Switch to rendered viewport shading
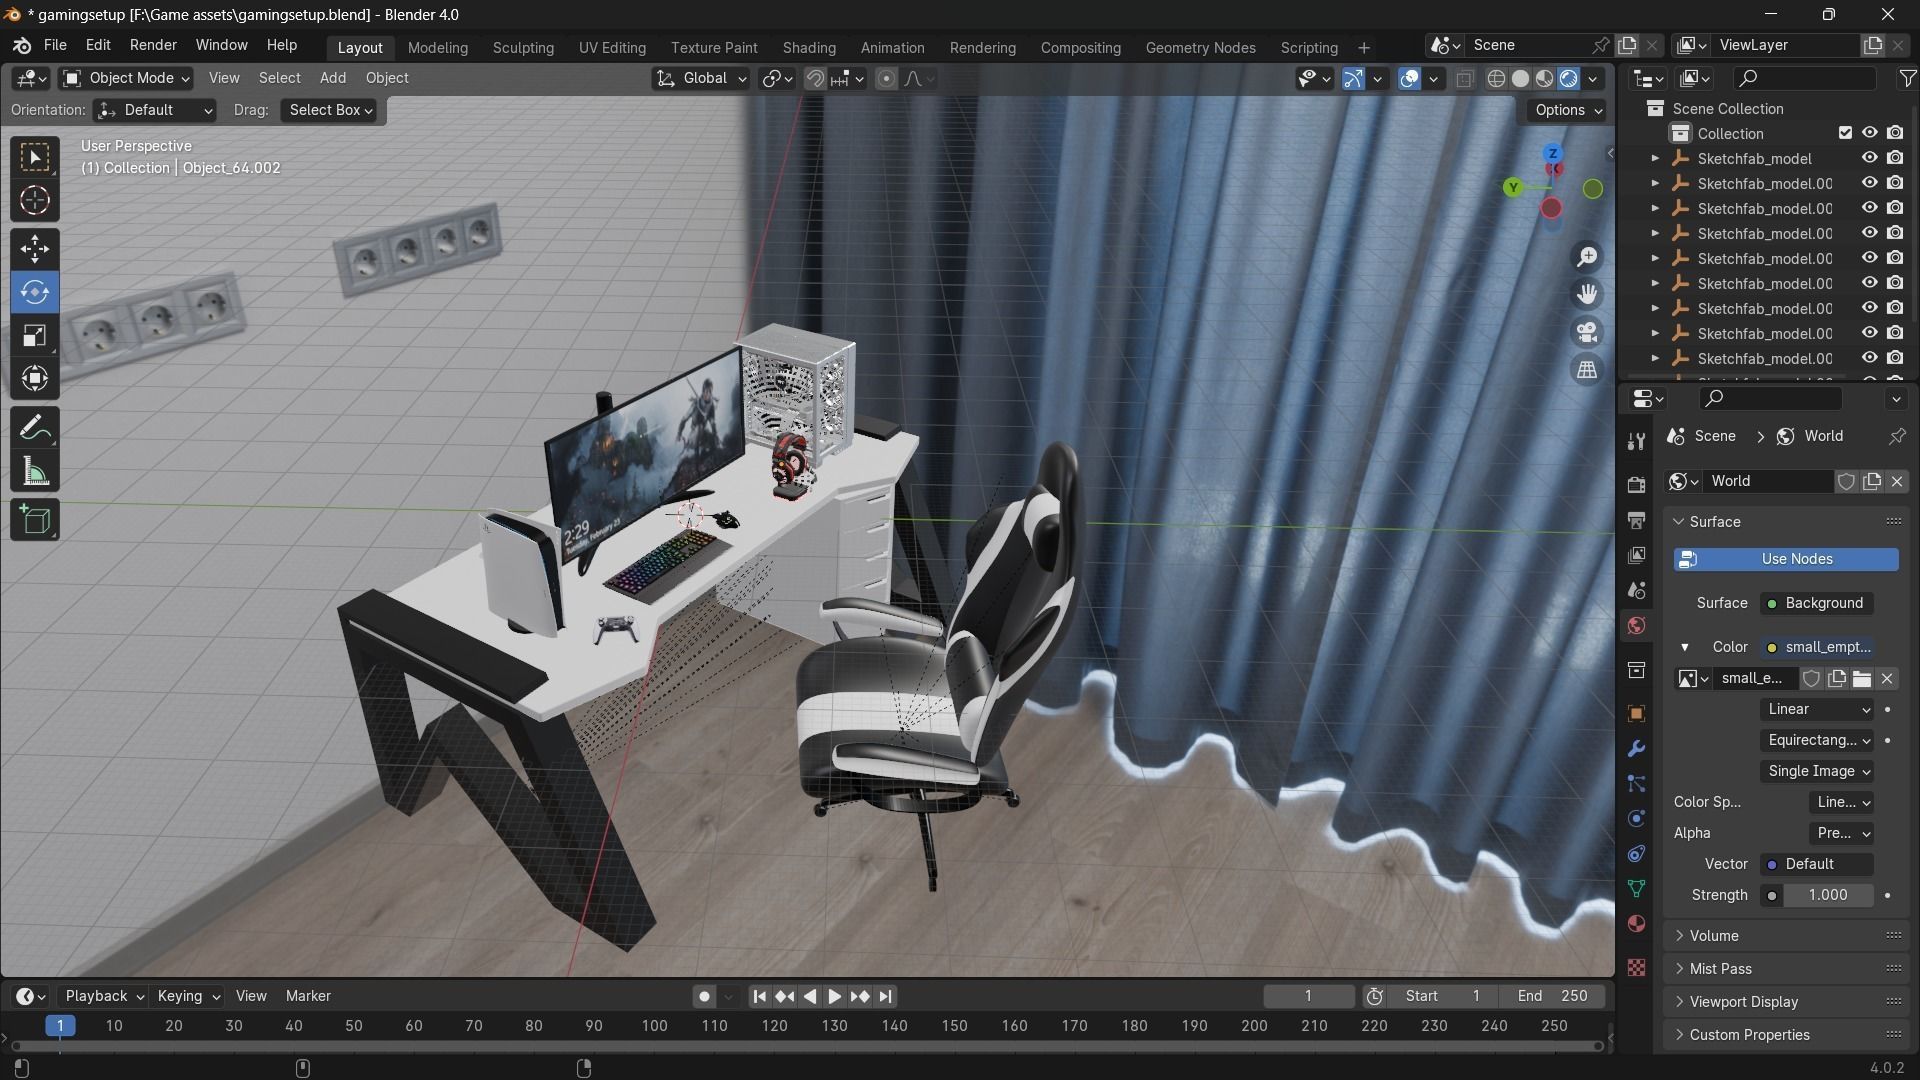1920x1080 pixels. click(x=1569, y=78)
